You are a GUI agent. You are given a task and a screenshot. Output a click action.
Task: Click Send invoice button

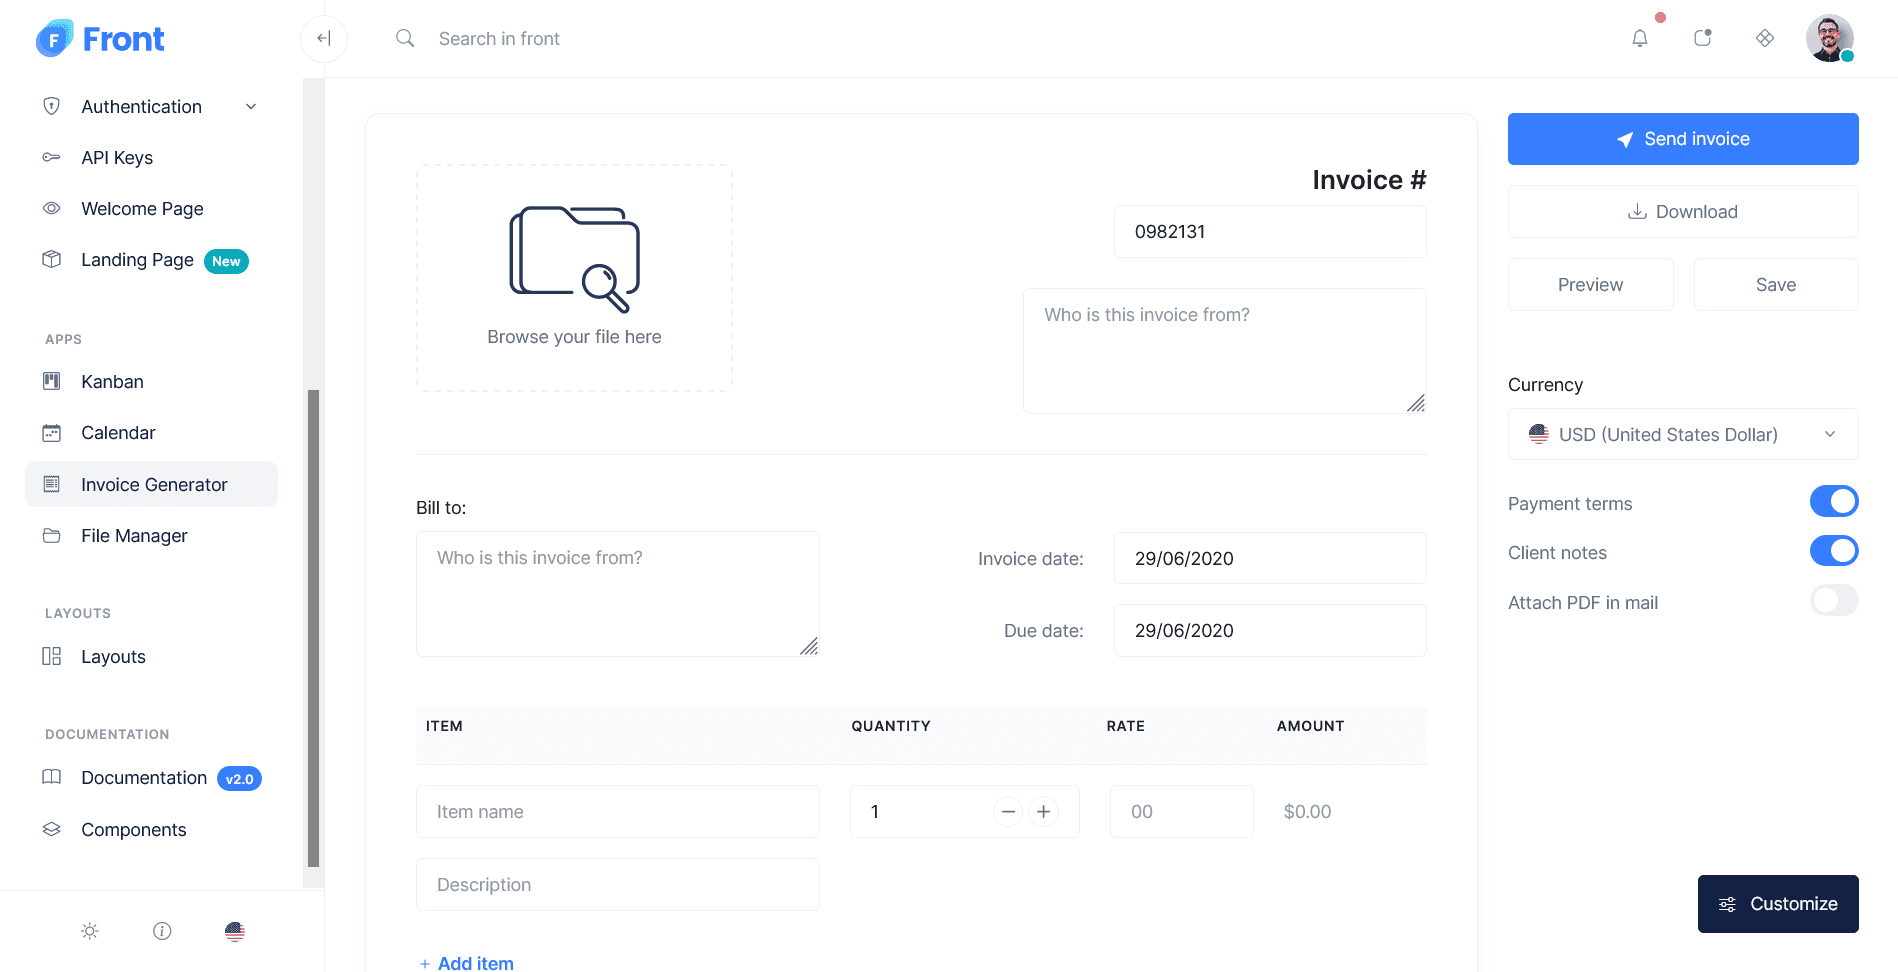click(x=1683, y=139)
